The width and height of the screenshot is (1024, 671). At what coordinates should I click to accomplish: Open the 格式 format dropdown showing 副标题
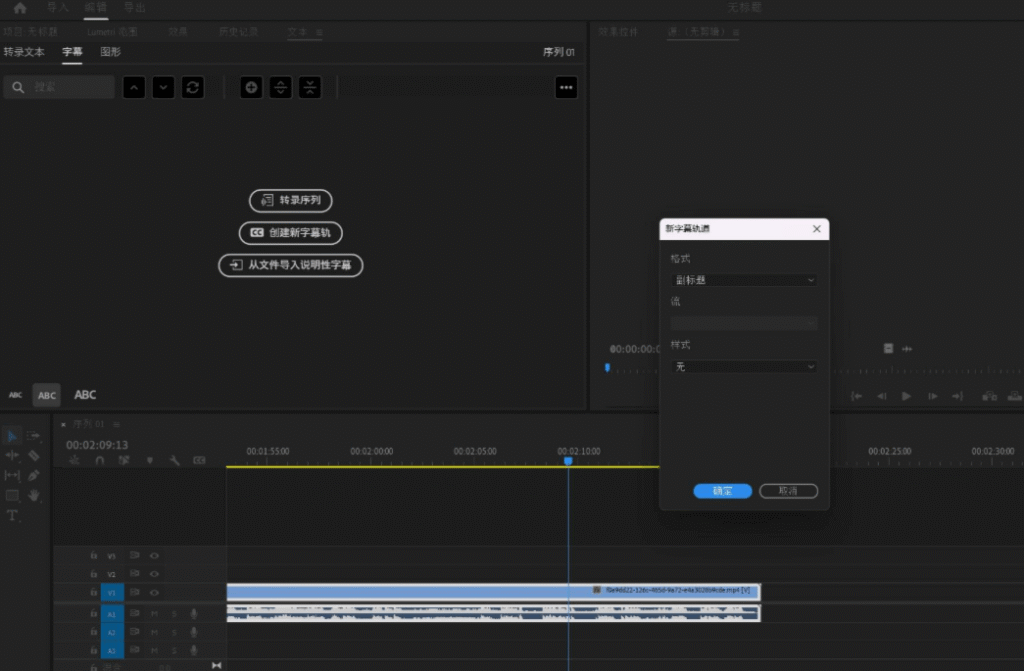point(744,280)
